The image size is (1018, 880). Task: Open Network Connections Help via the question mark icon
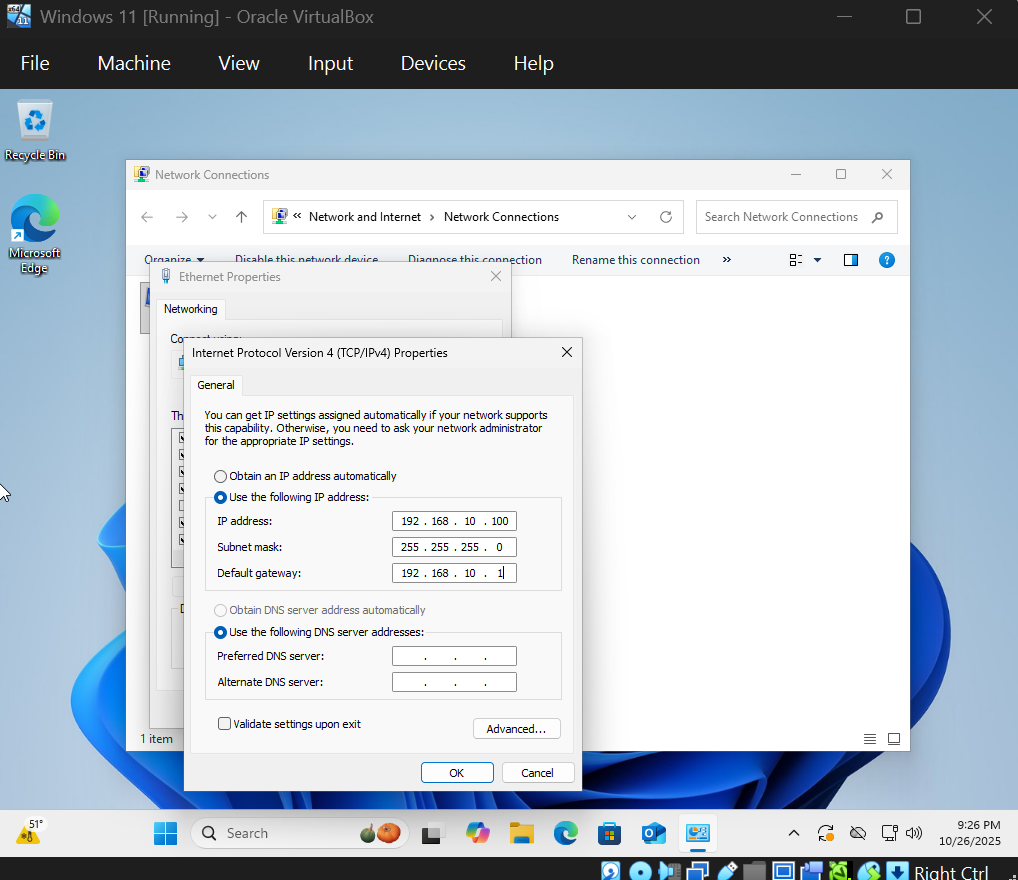886,260
